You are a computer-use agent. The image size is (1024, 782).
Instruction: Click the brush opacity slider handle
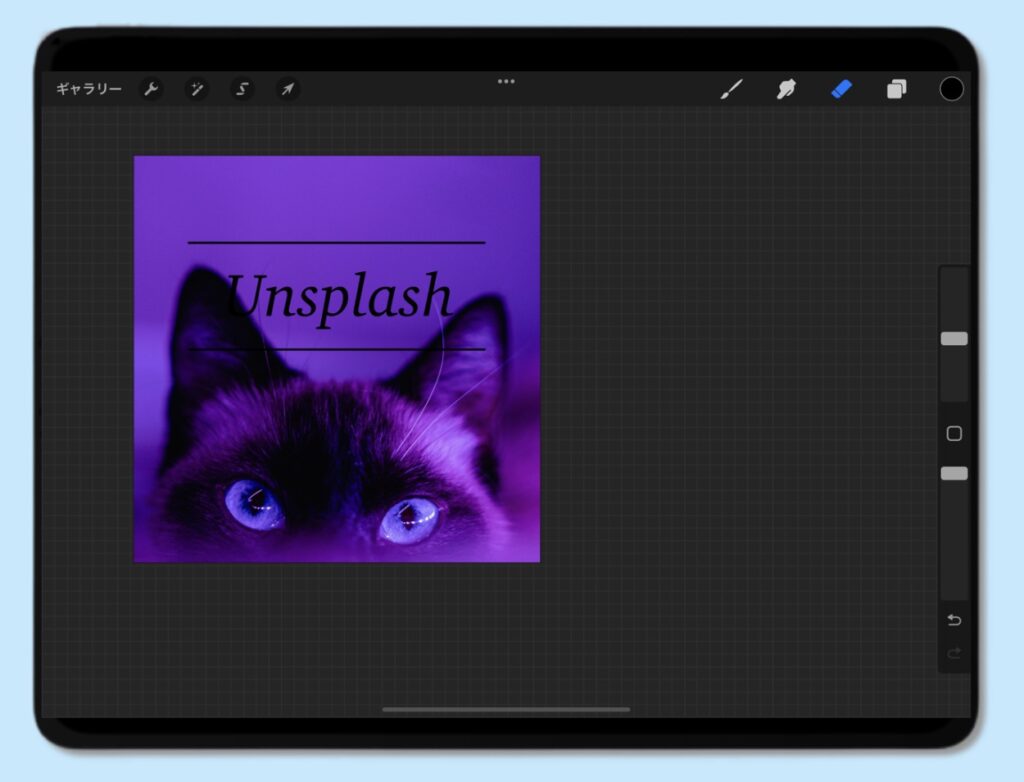pos(954,474)
